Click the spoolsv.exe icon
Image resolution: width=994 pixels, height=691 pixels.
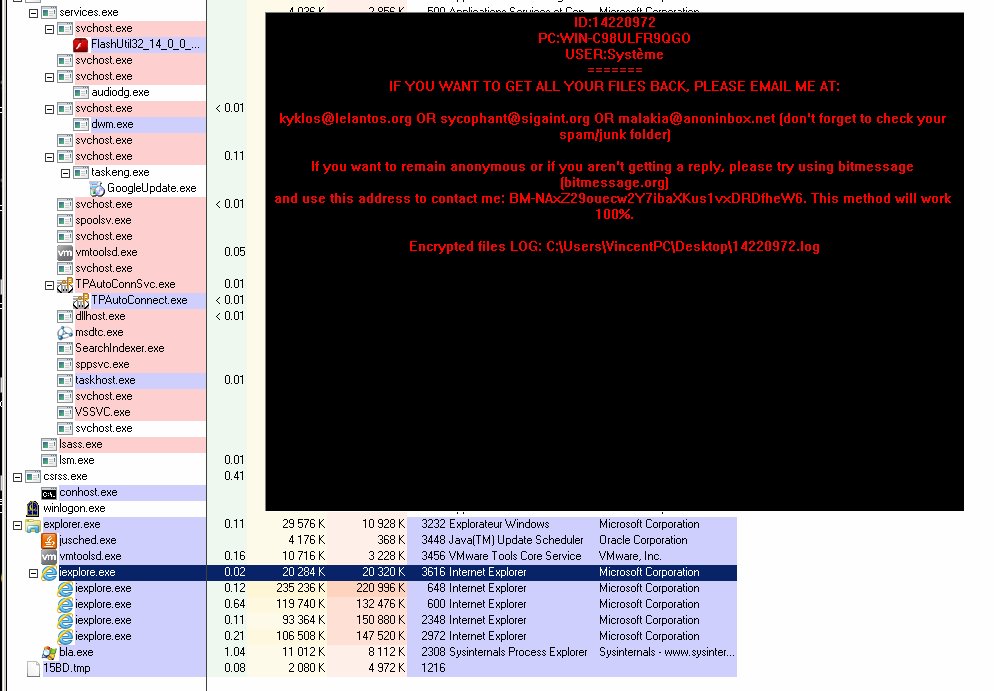tap(65, 221)
